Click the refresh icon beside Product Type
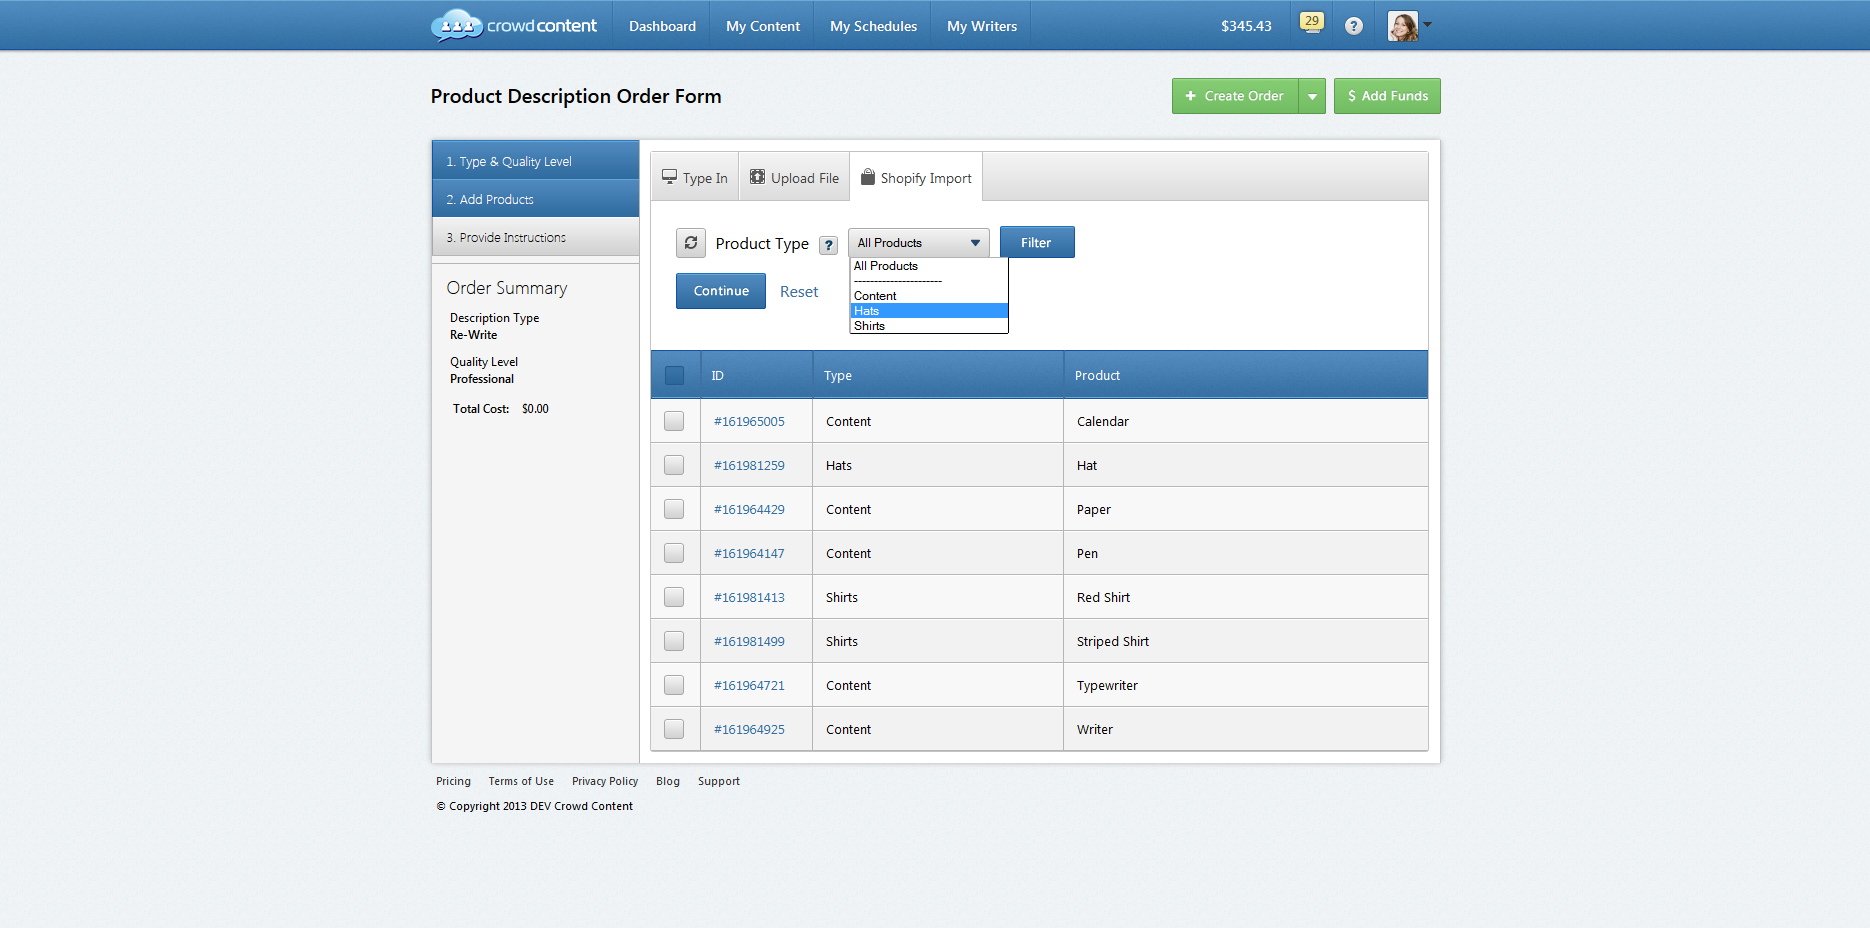The image size is (1870, 928). click(x=690, y=242)
